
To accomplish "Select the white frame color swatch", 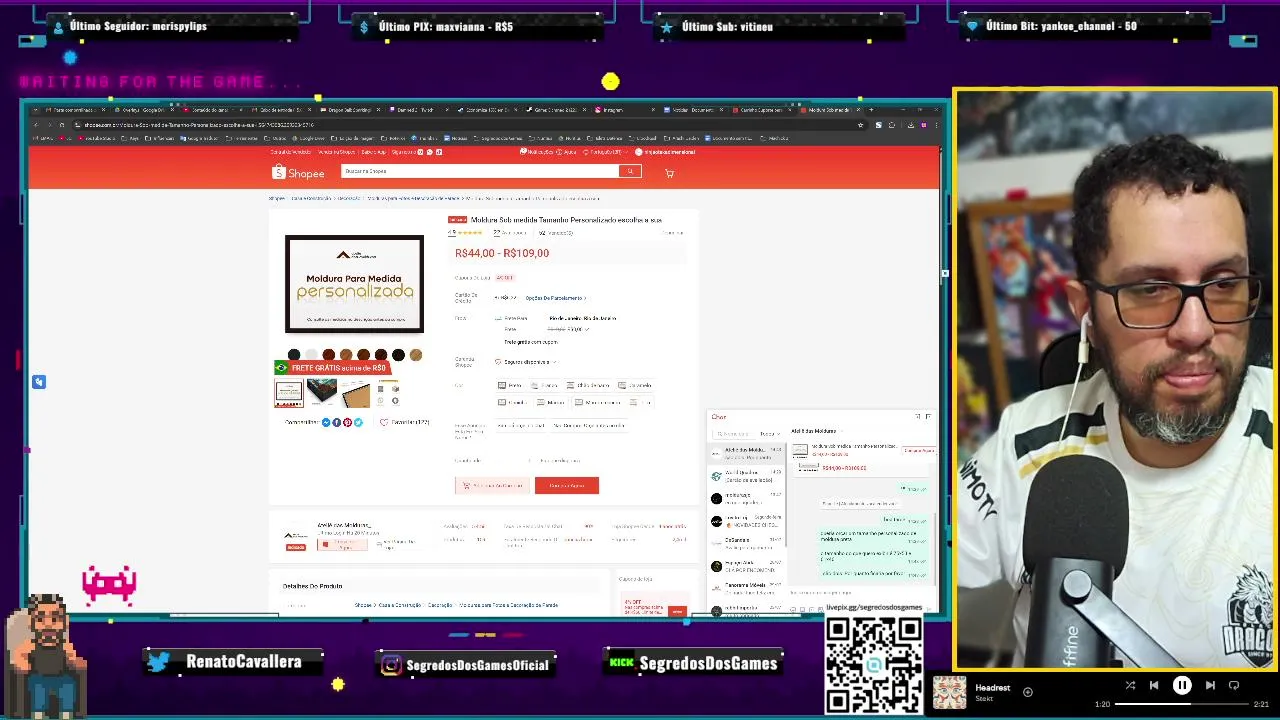I will (x=311, y=355).
